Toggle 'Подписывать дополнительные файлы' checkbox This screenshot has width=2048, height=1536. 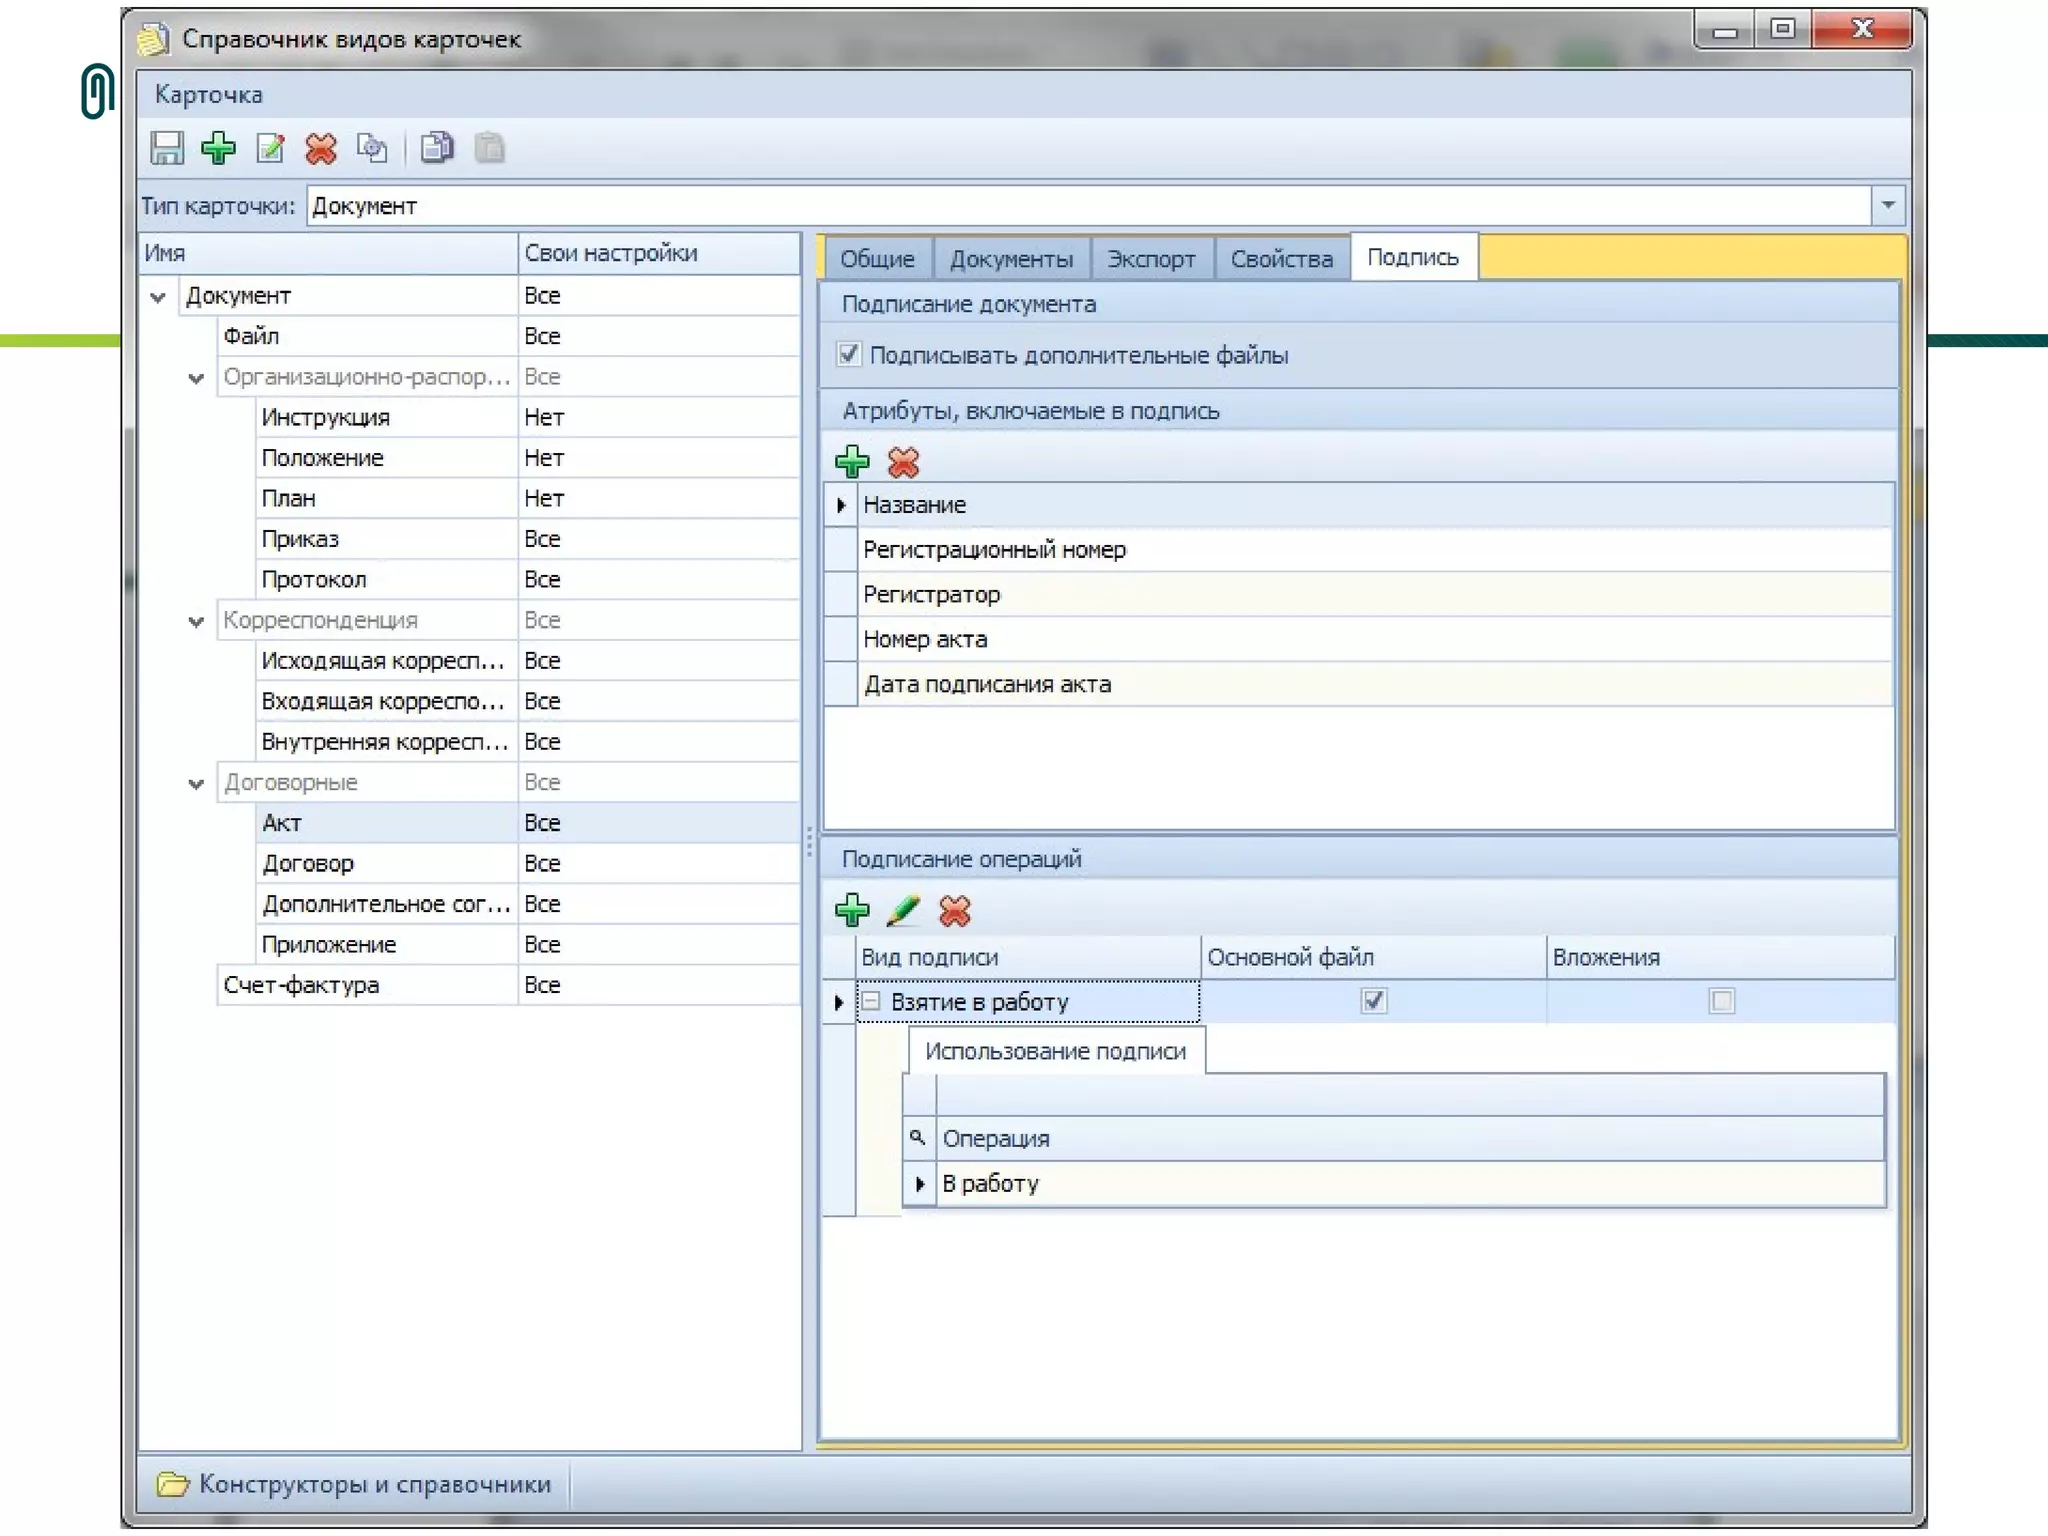pos(849,354)
